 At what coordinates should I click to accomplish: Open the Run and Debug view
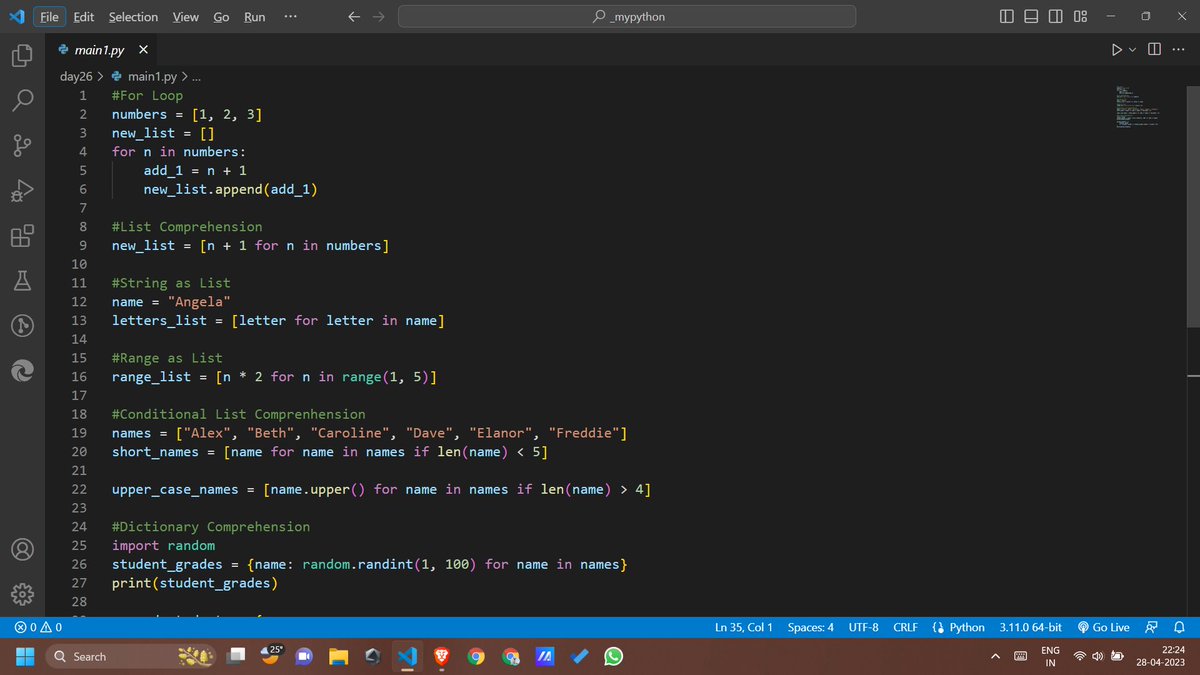23,191
